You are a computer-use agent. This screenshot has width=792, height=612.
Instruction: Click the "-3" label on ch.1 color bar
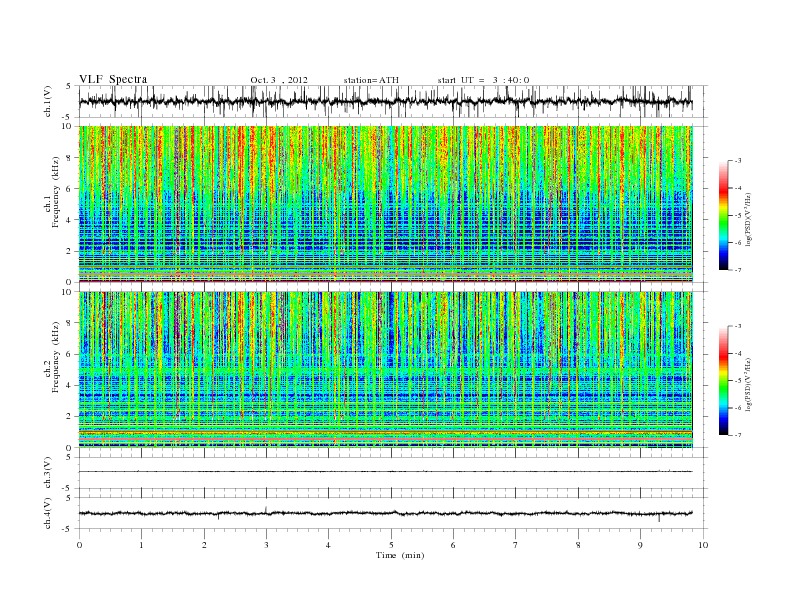pyautogui.click(x=738, y=161)
